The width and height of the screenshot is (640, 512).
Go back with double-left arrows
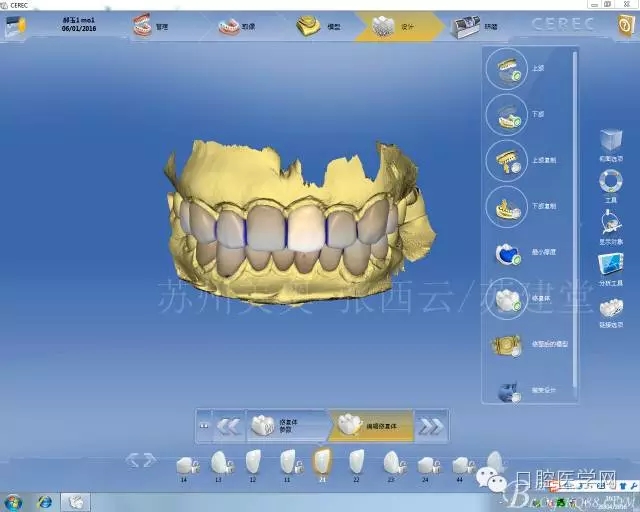point(229,427)
